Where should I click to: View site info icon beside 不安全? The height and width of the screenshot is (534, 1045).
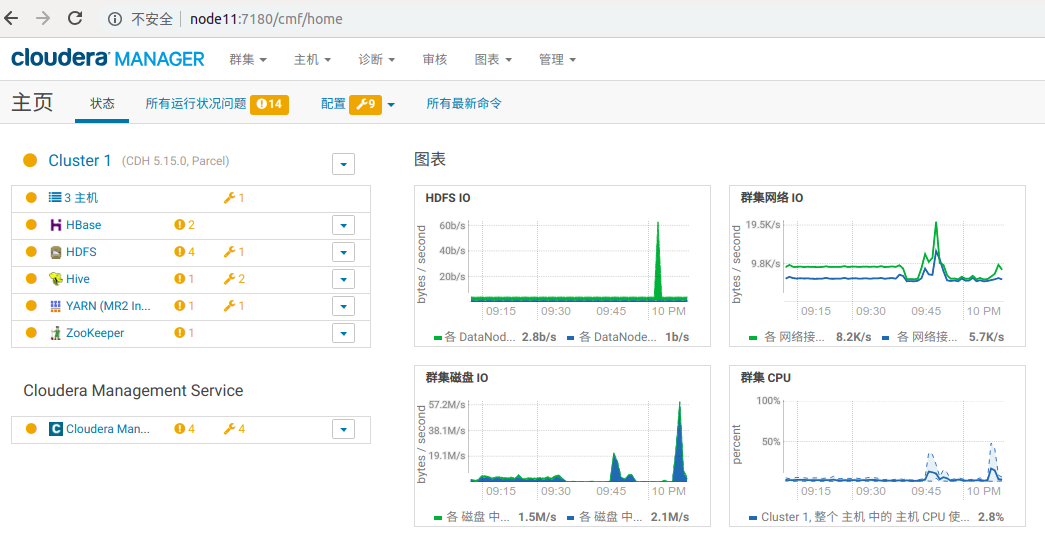coord(115,19)
